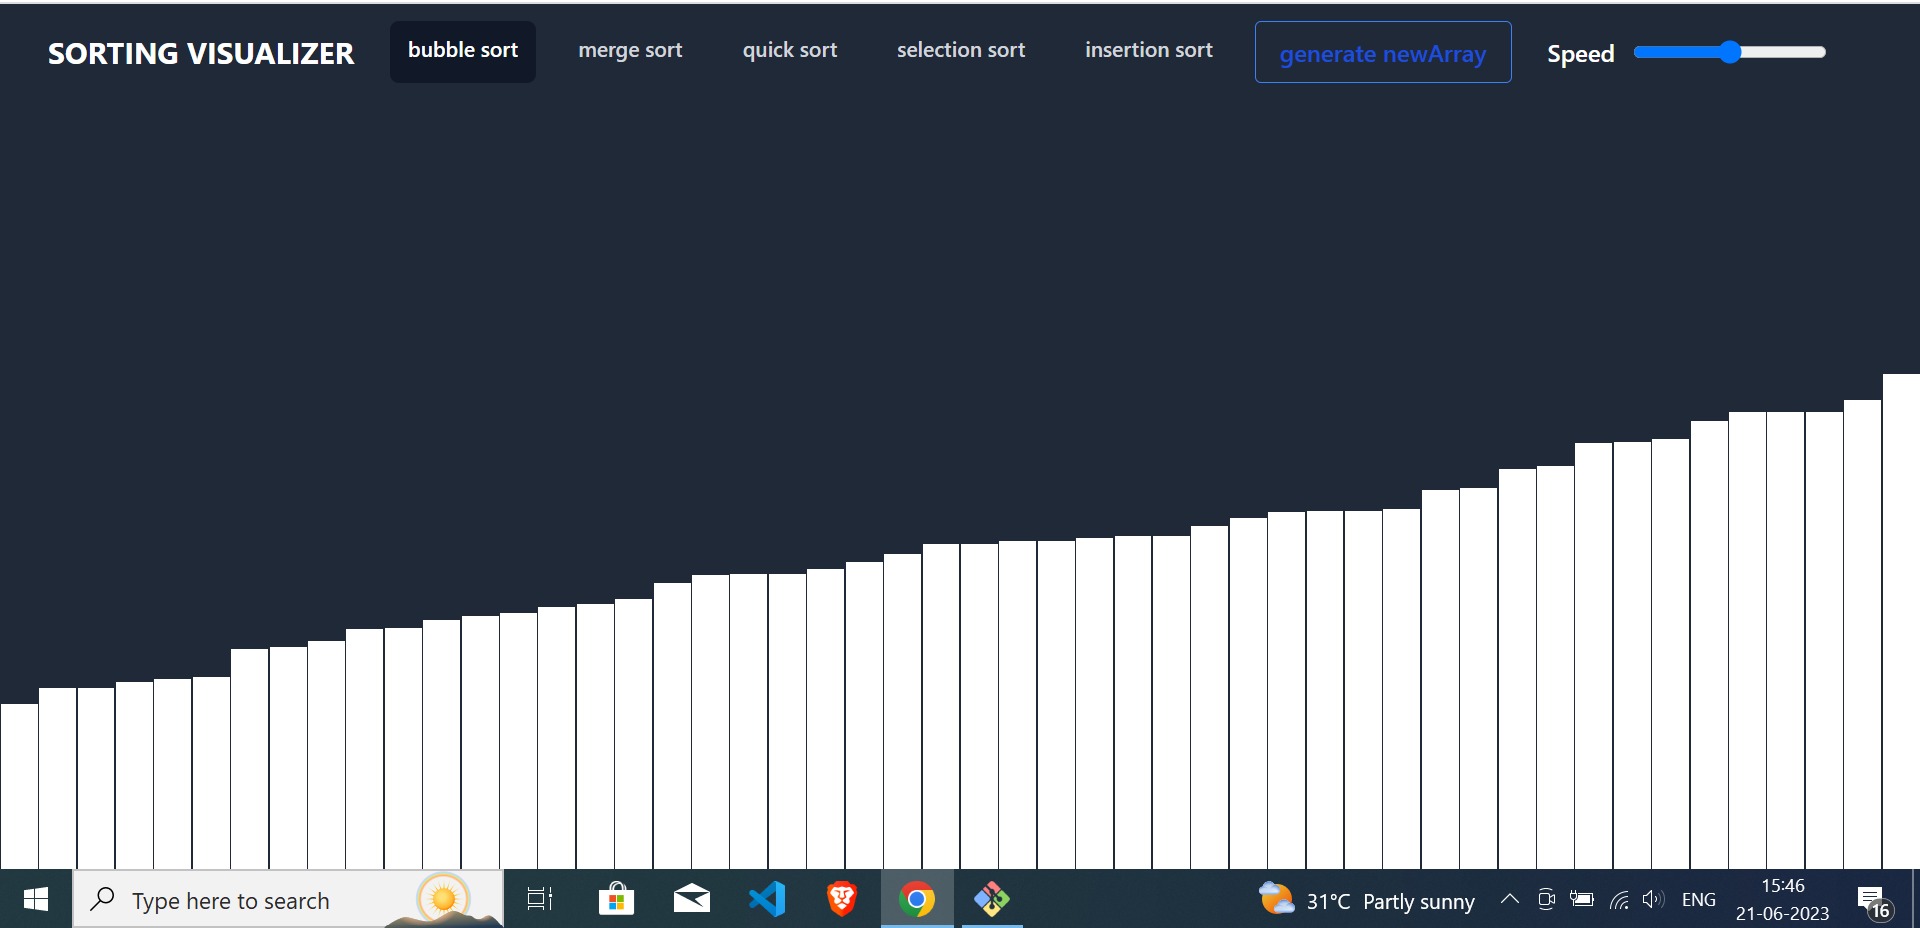
Task: Check the Wi-Fi network status
Action: pyautogui.click(x=1619, y=899)
